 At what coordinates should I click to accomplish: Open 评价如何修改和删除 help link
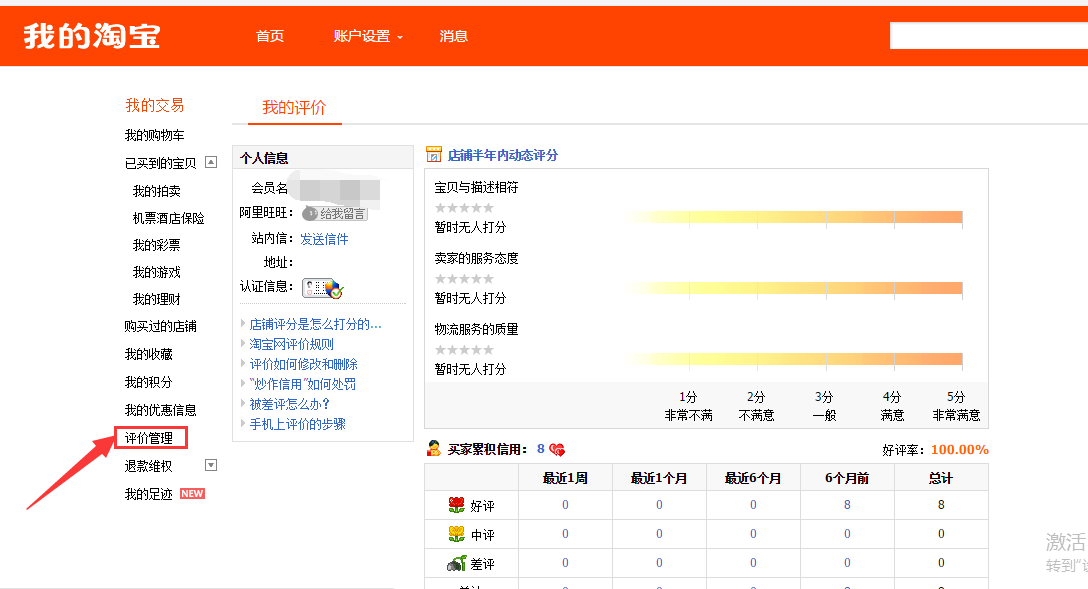(303, 364)
